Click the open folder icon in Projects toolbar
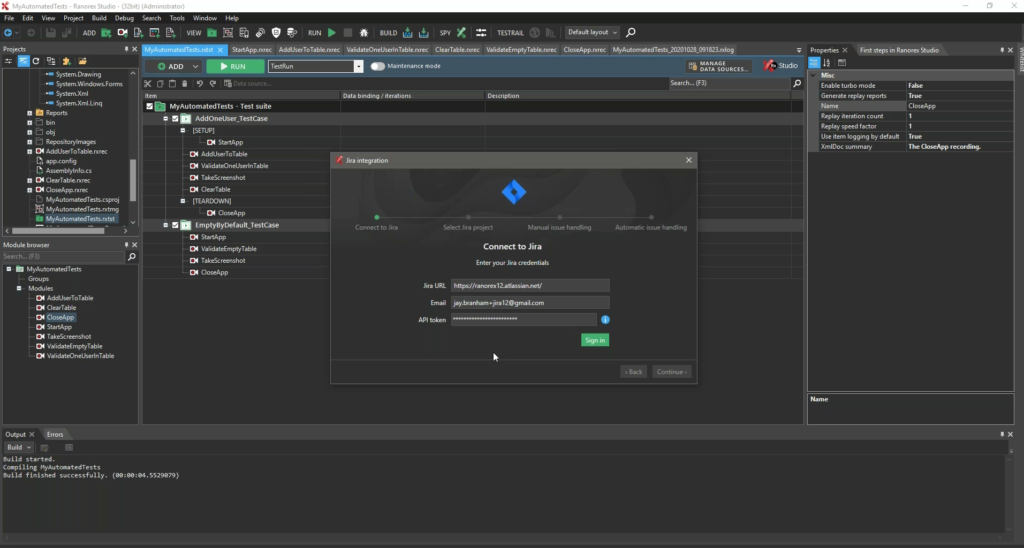 coord(82,61)
